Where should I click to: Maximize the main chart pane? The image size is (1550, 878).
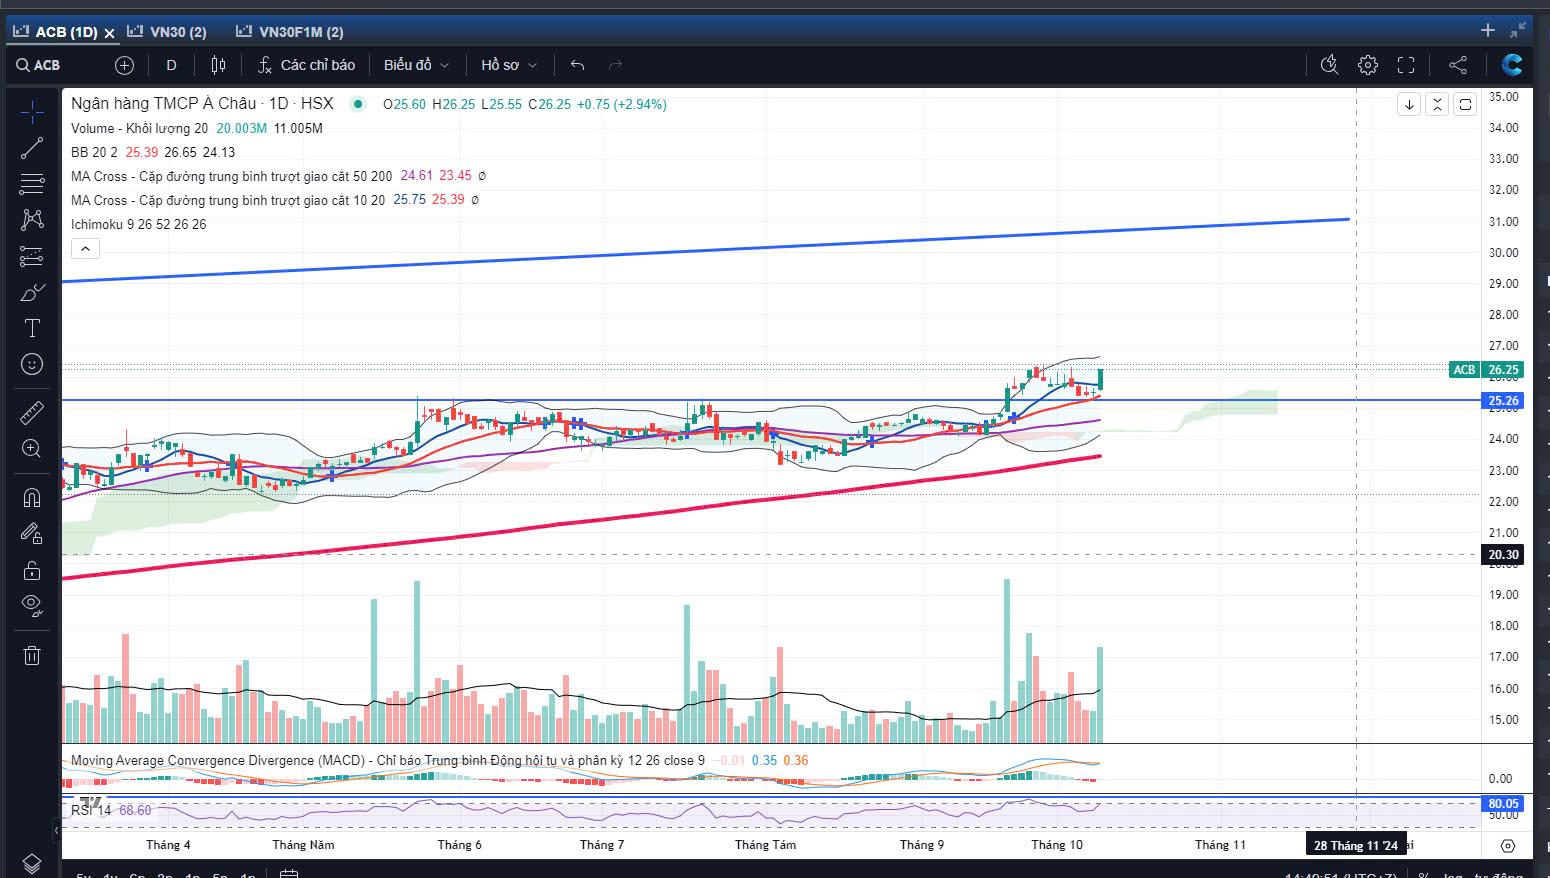(1465, 104)
